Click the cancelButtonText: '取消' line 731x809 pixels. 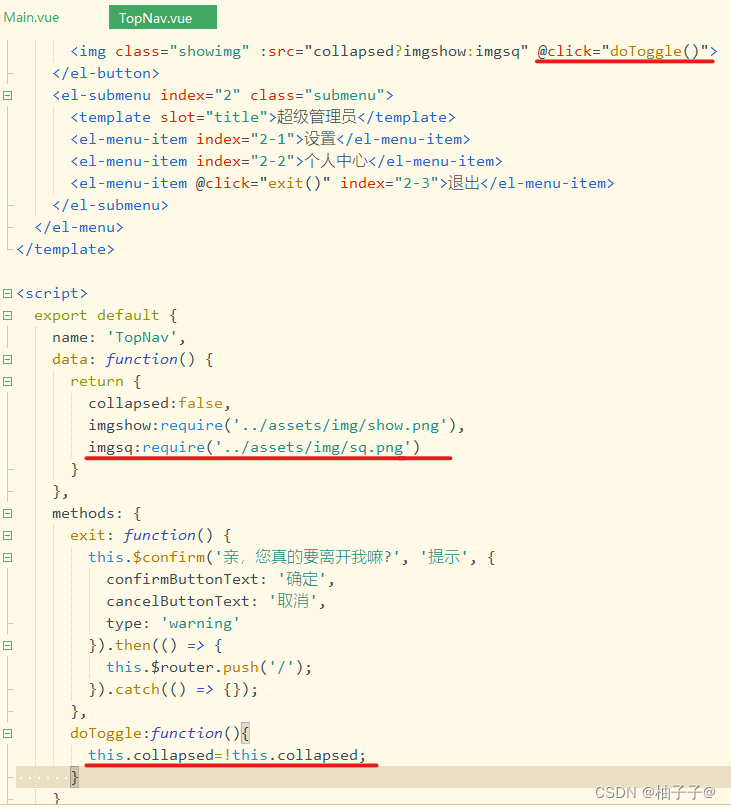(216, 601)
